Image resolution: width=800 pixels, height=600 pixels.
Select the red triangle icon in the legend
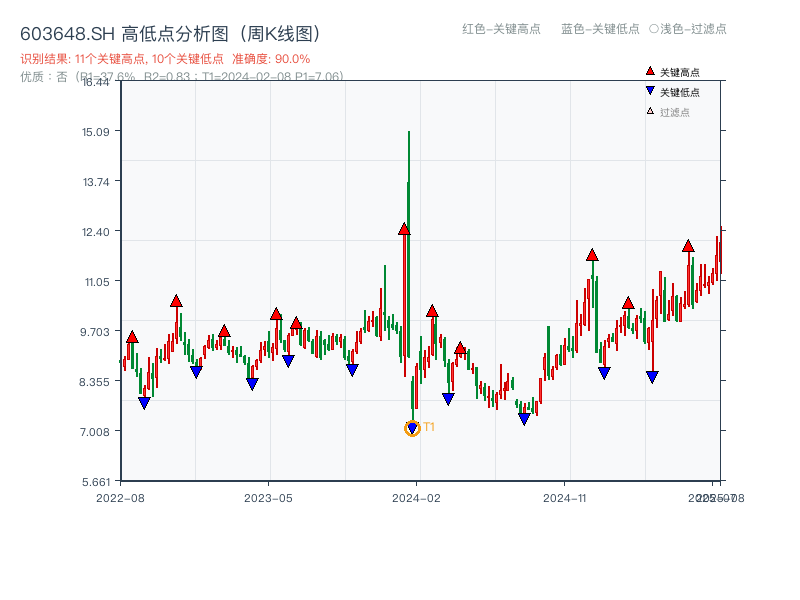(x=650, y=71)
